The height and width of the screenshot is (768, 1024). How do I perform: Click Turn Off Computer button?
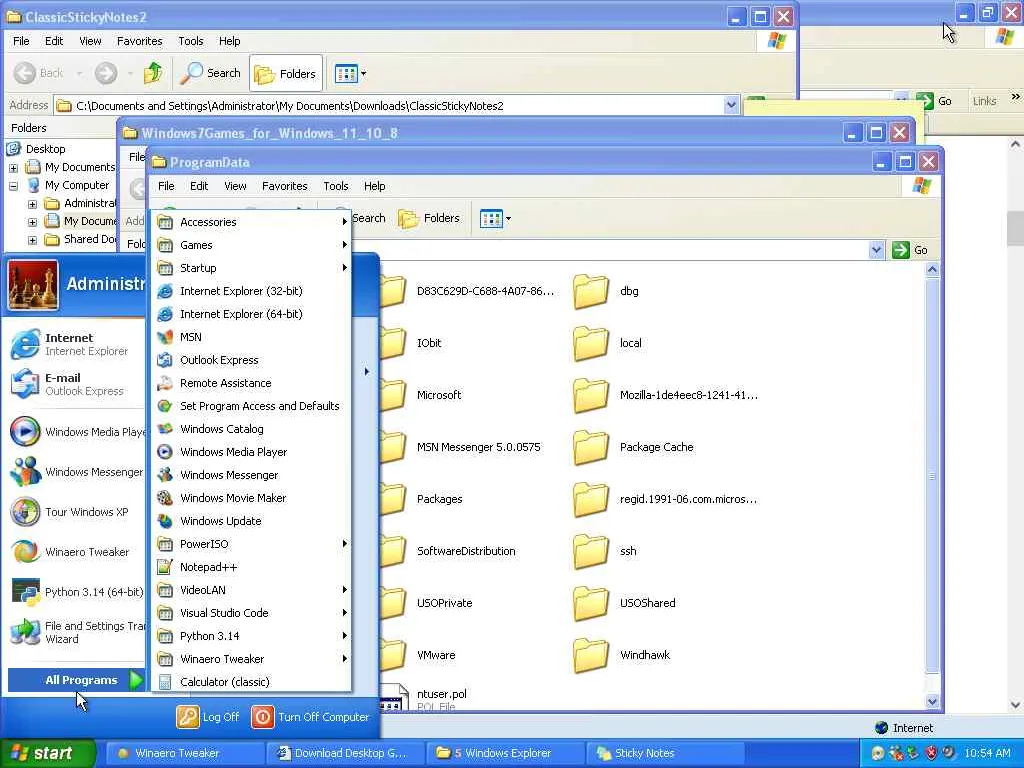[311, 717]
